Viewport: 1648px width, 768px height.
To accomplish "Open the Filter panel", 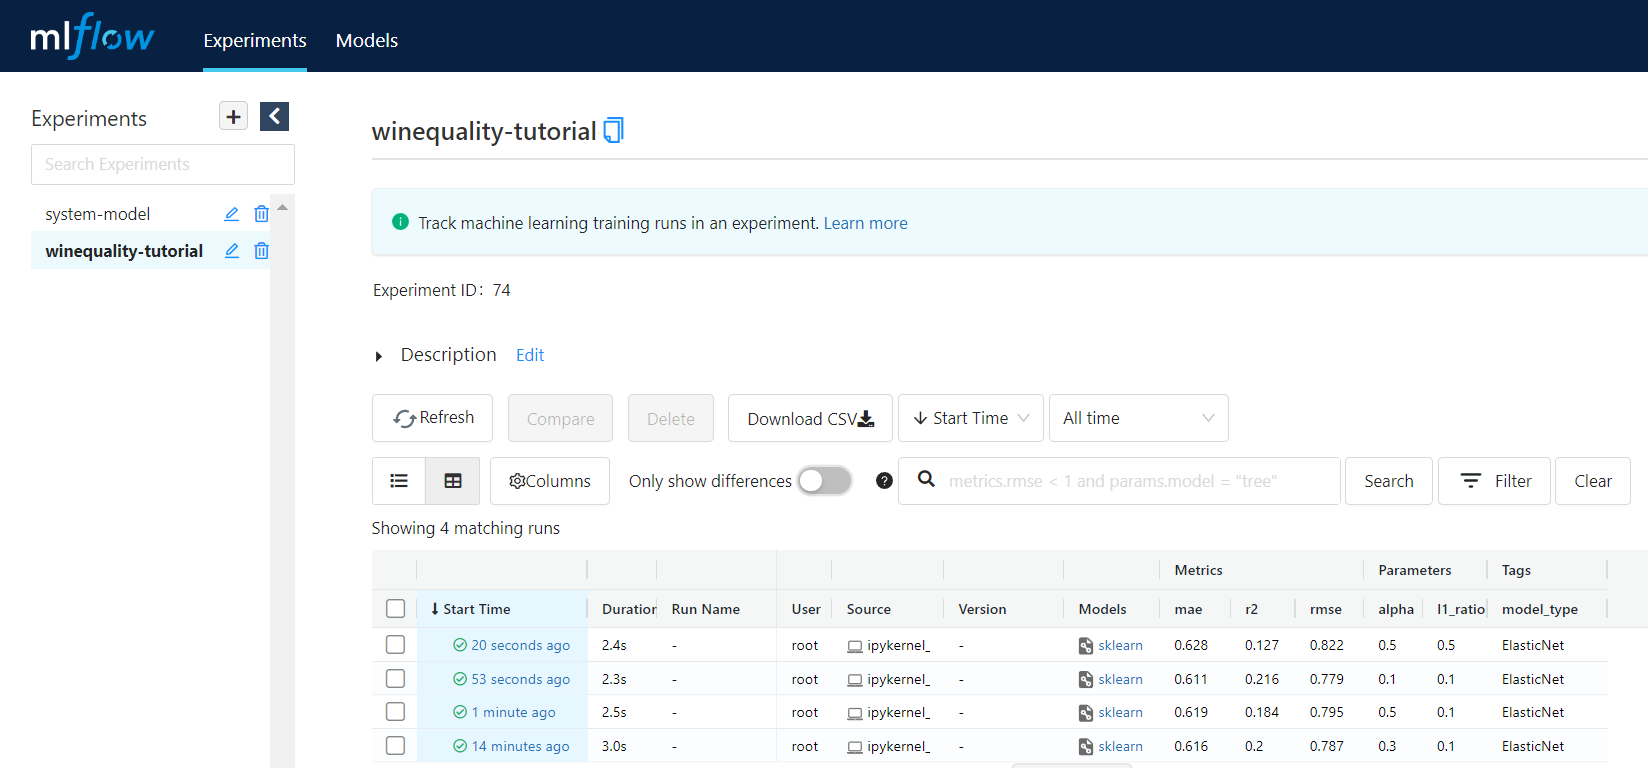I will [1495, 481].
